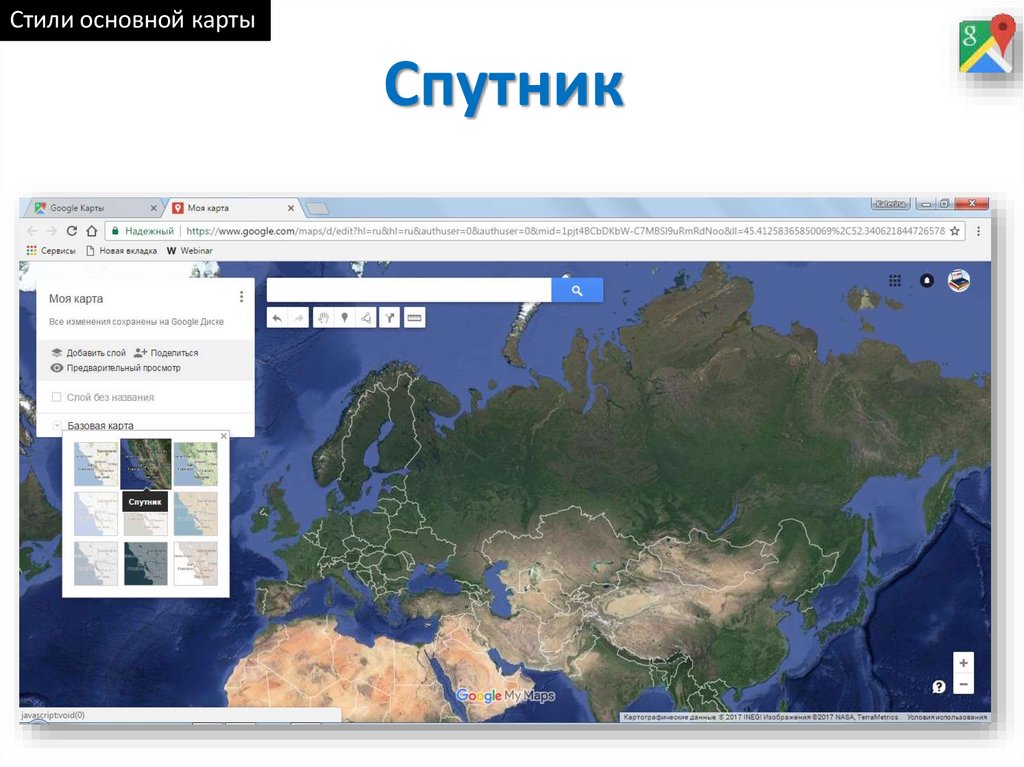Open the Новая вкладка bookmark

(121, 250)
